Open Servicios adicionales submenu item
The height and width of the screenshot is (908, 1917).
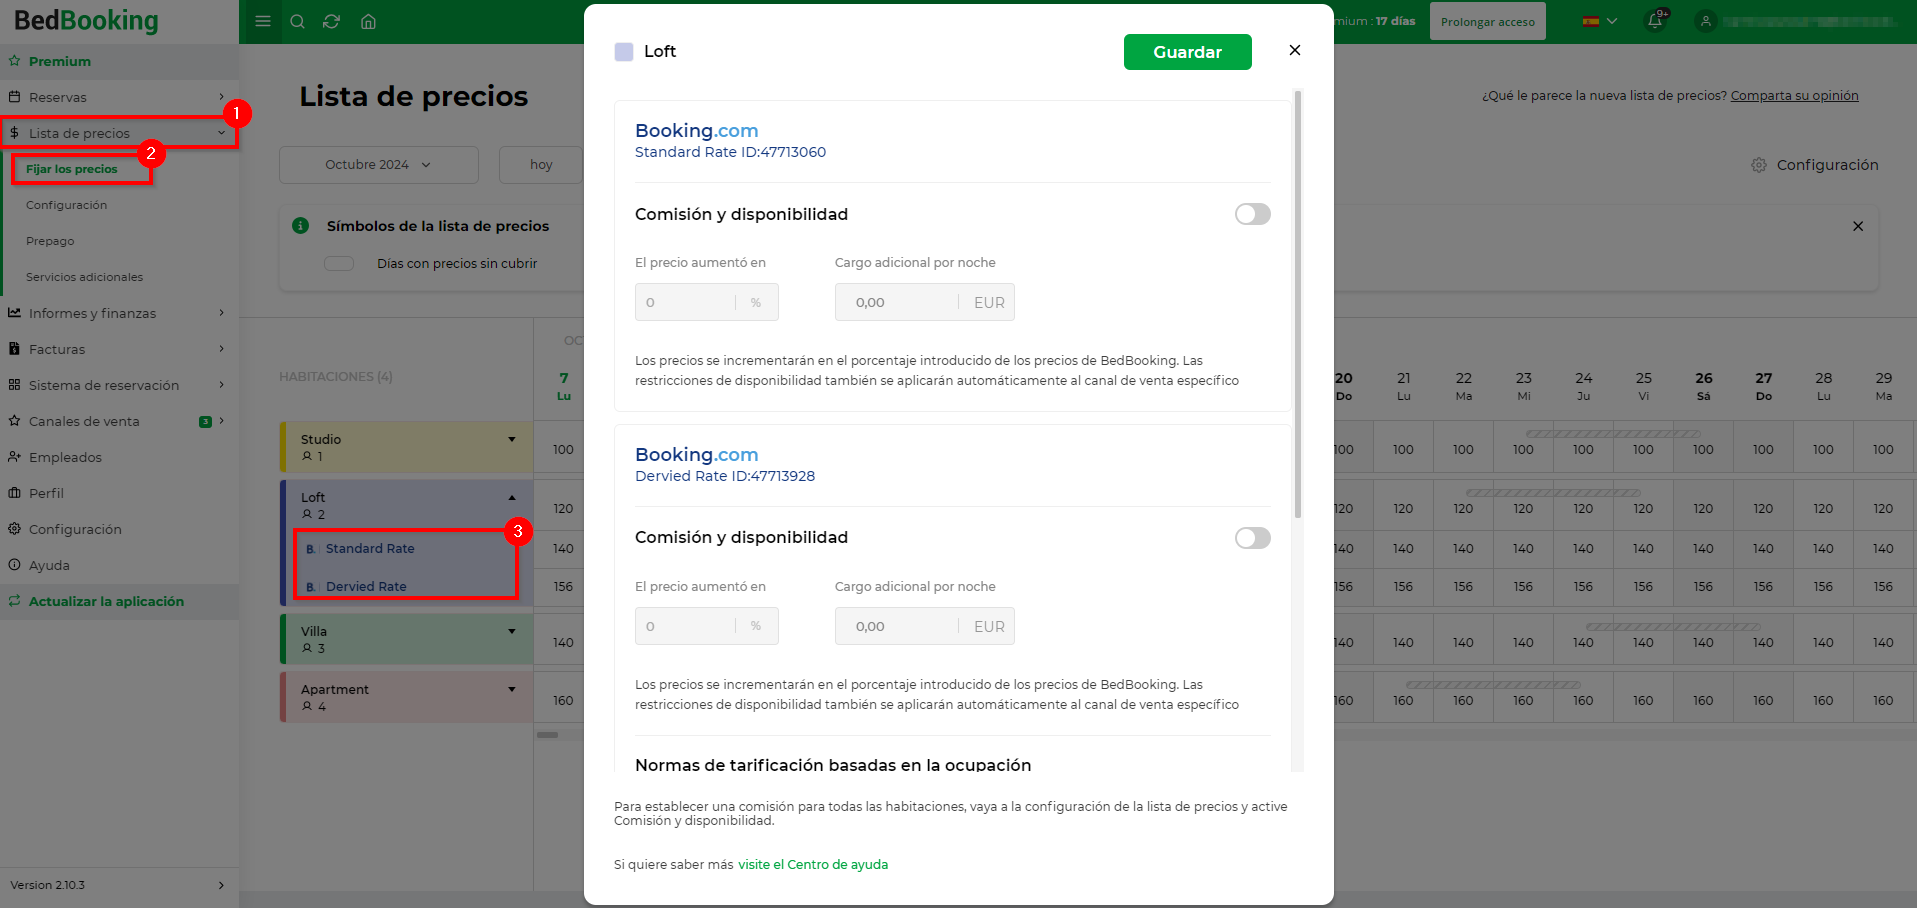(x=84, y=277)
